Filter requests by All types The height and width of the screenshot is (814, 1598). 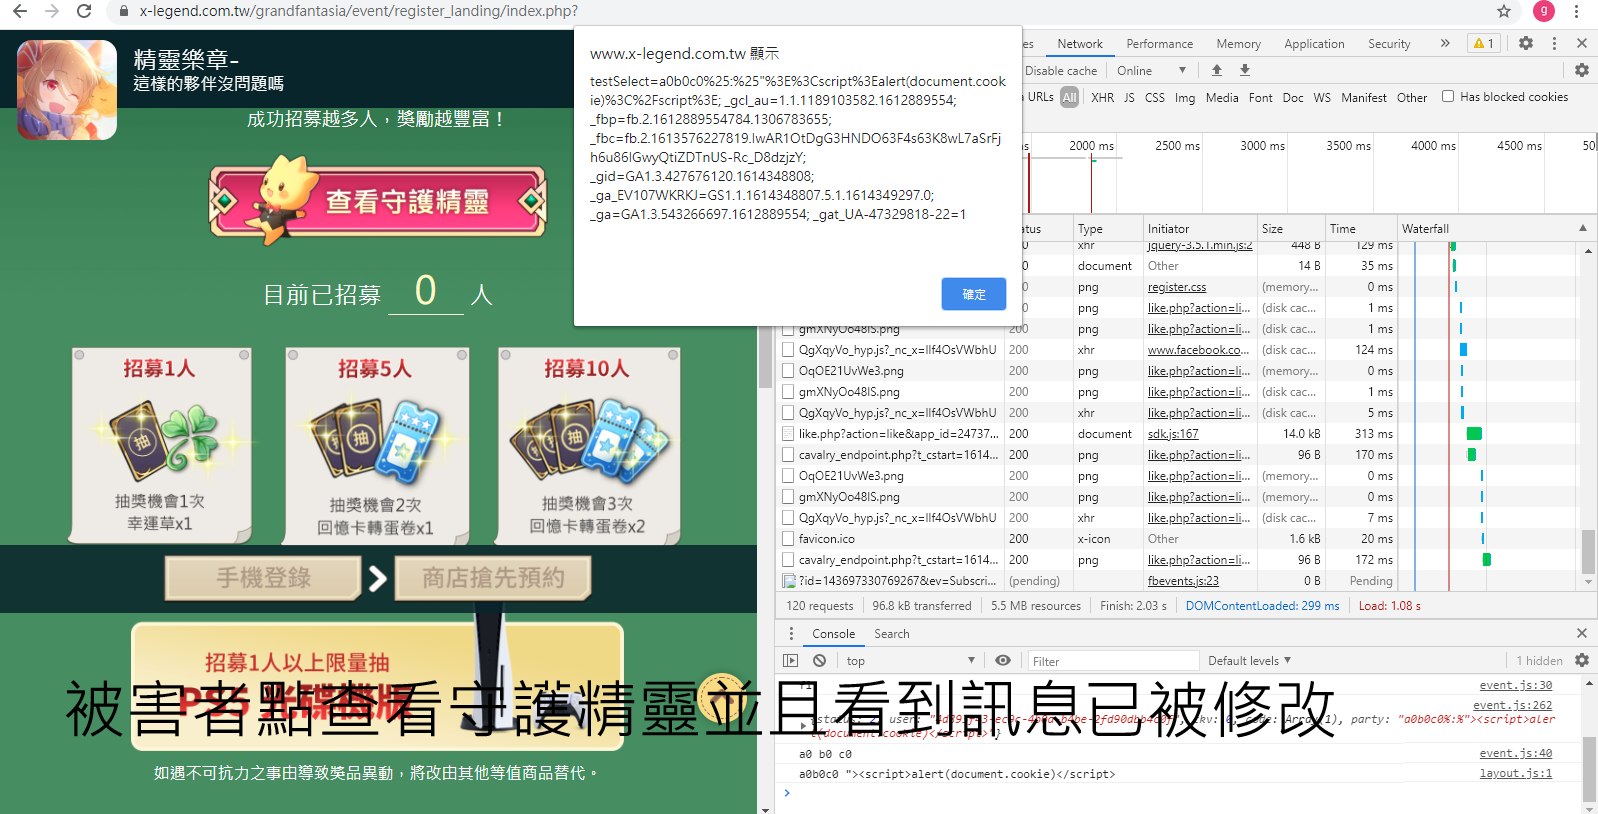tap(1069, 97)
